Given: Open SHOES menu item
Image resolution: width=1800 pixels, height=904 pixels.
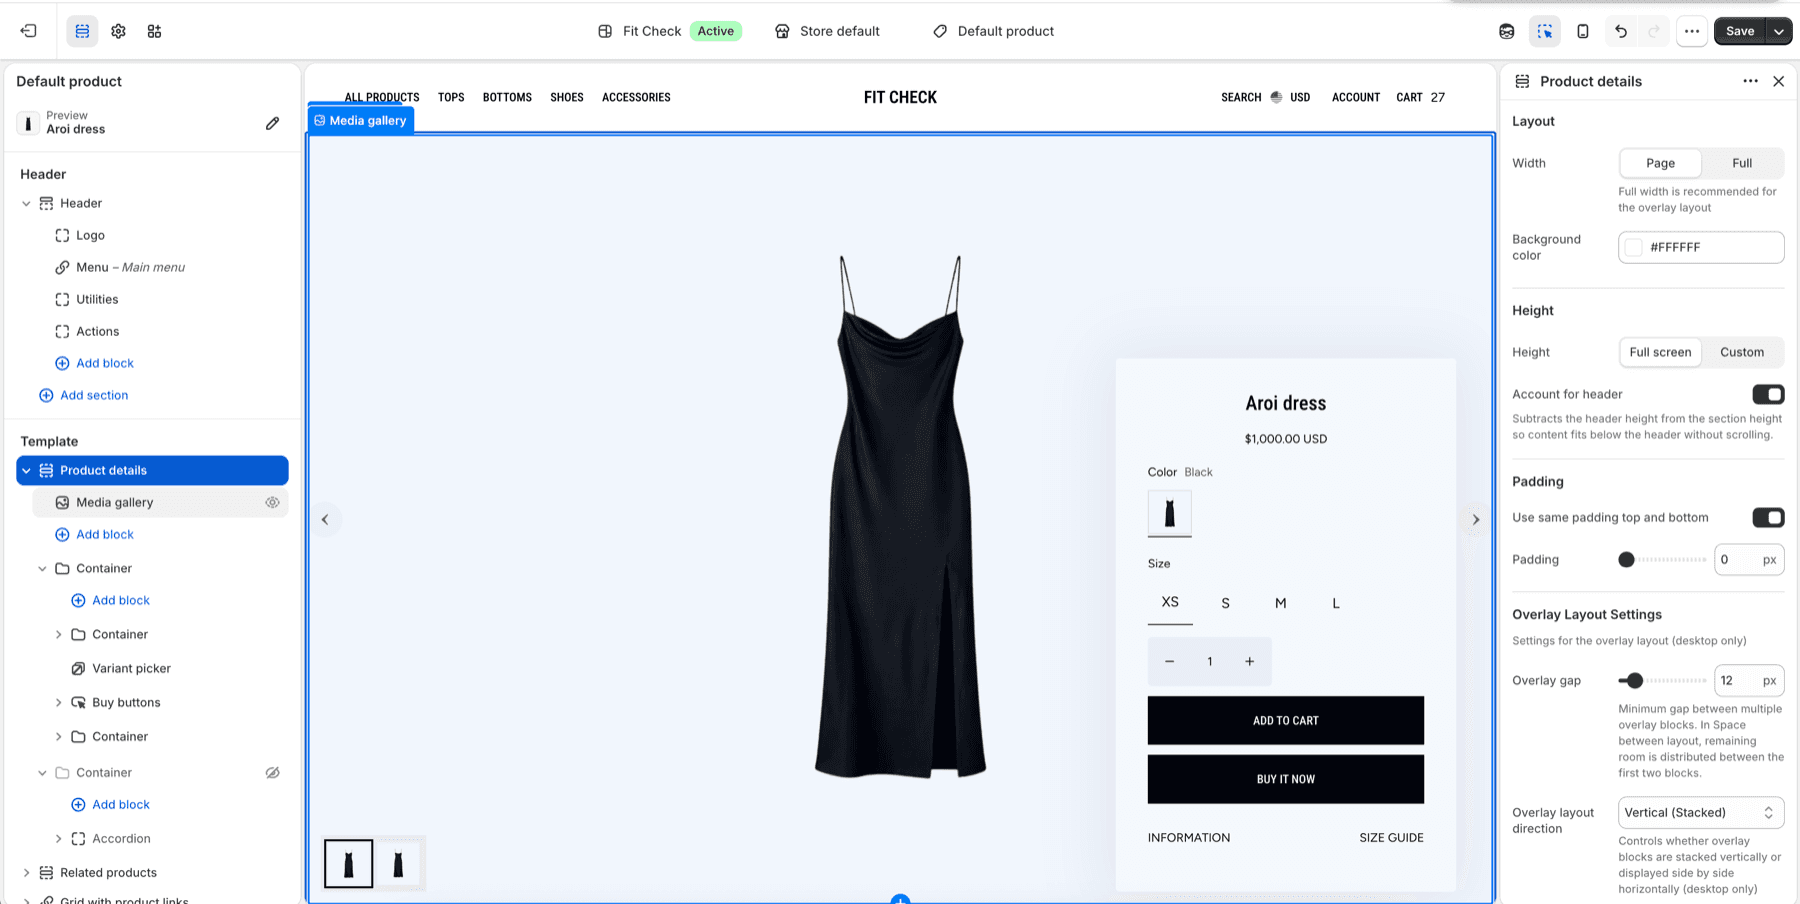Looking at the screenshot, I should coord(567,97).
